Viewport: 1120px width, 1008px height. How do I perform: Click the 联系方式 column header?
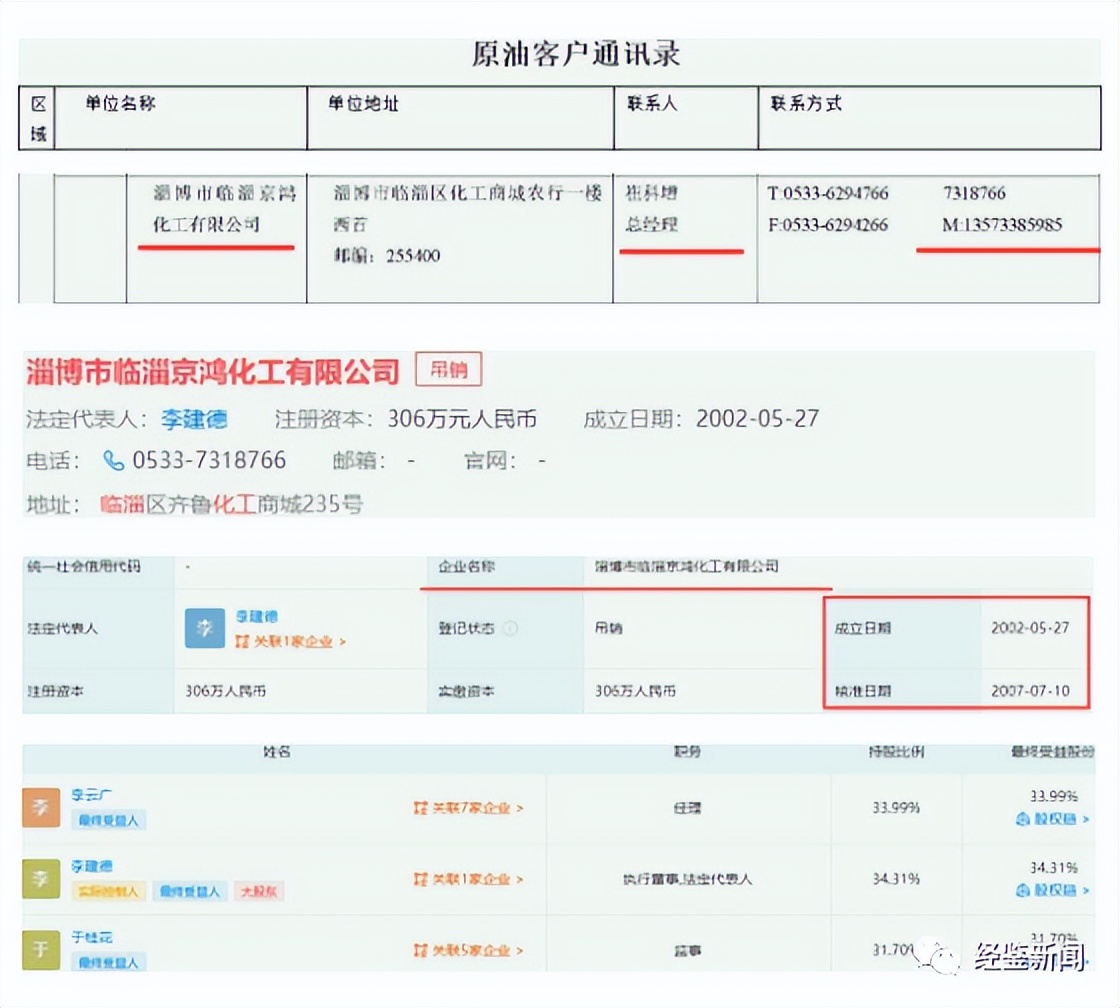point(806,104)
